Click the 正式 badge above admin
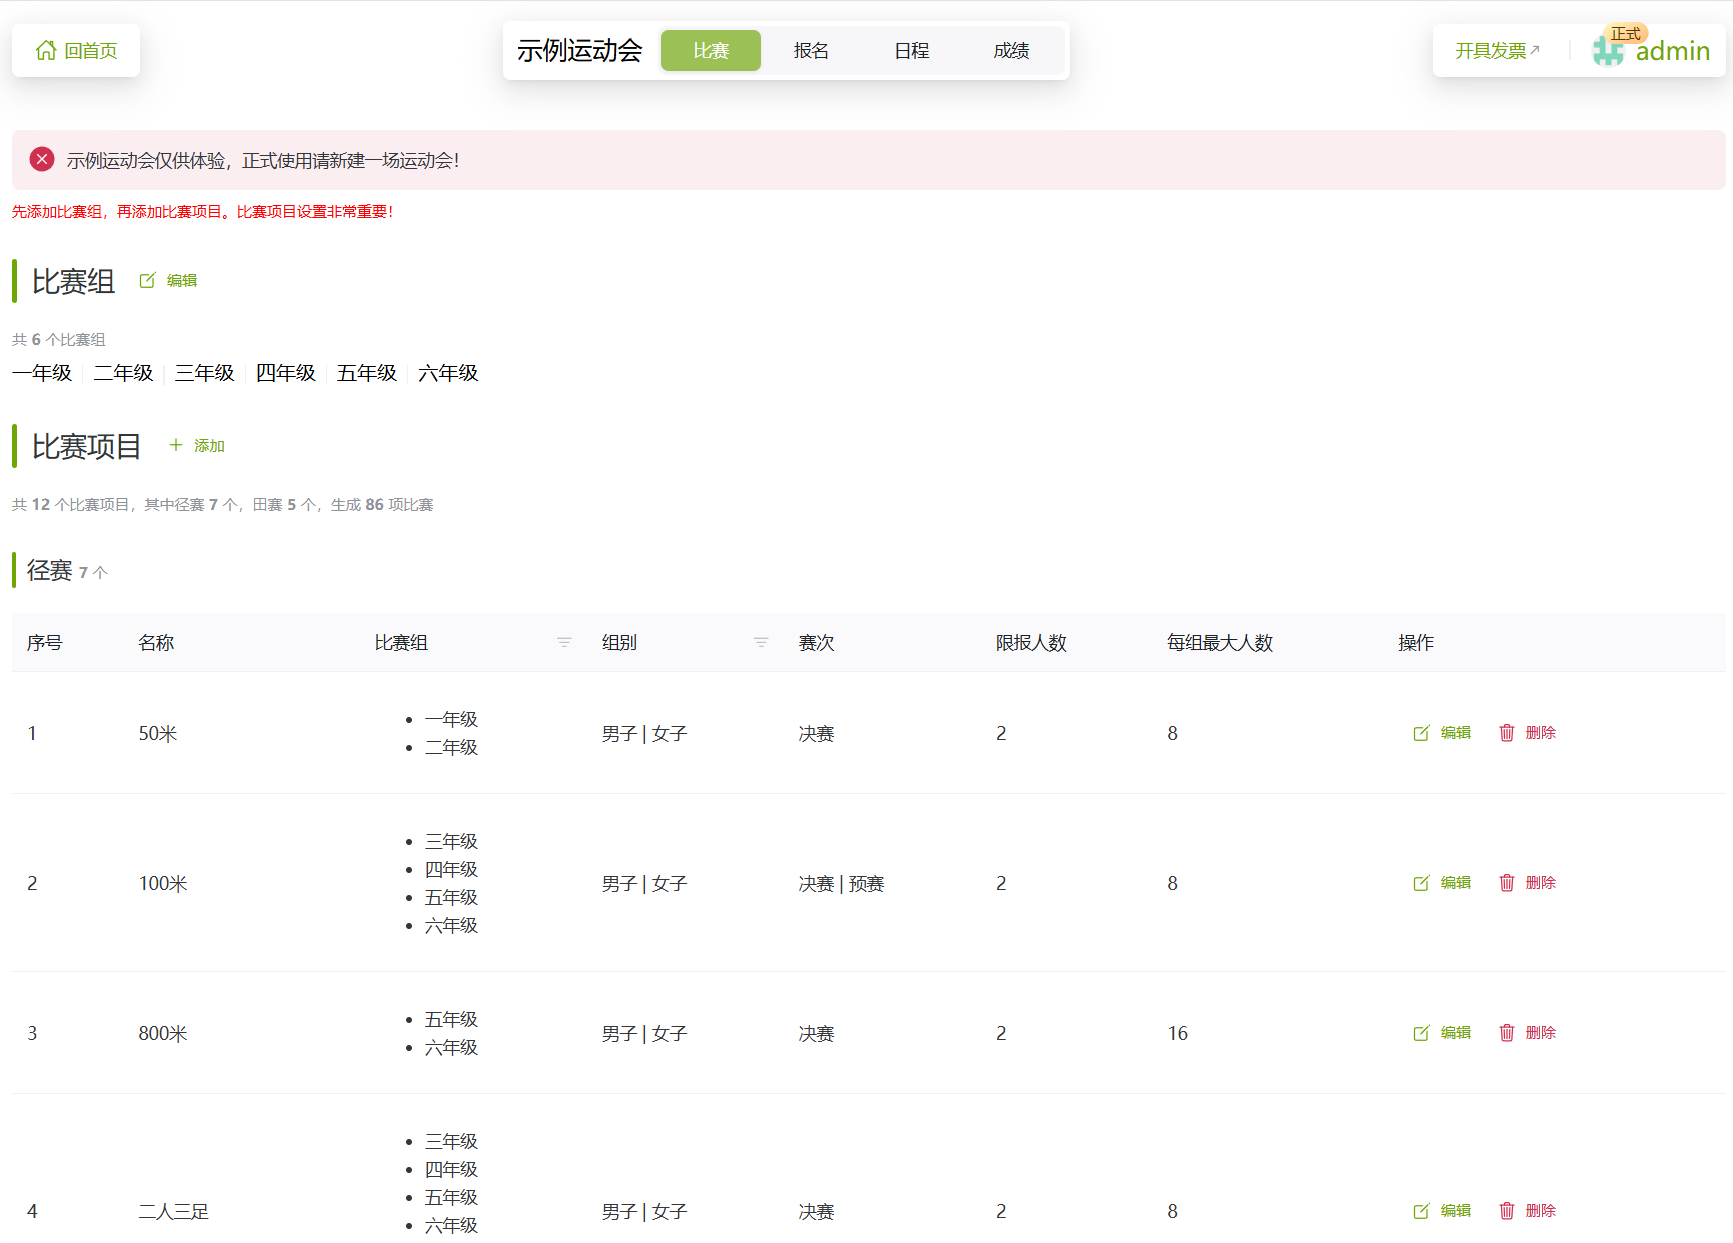1733x1243 pixels. point(1626,33)
